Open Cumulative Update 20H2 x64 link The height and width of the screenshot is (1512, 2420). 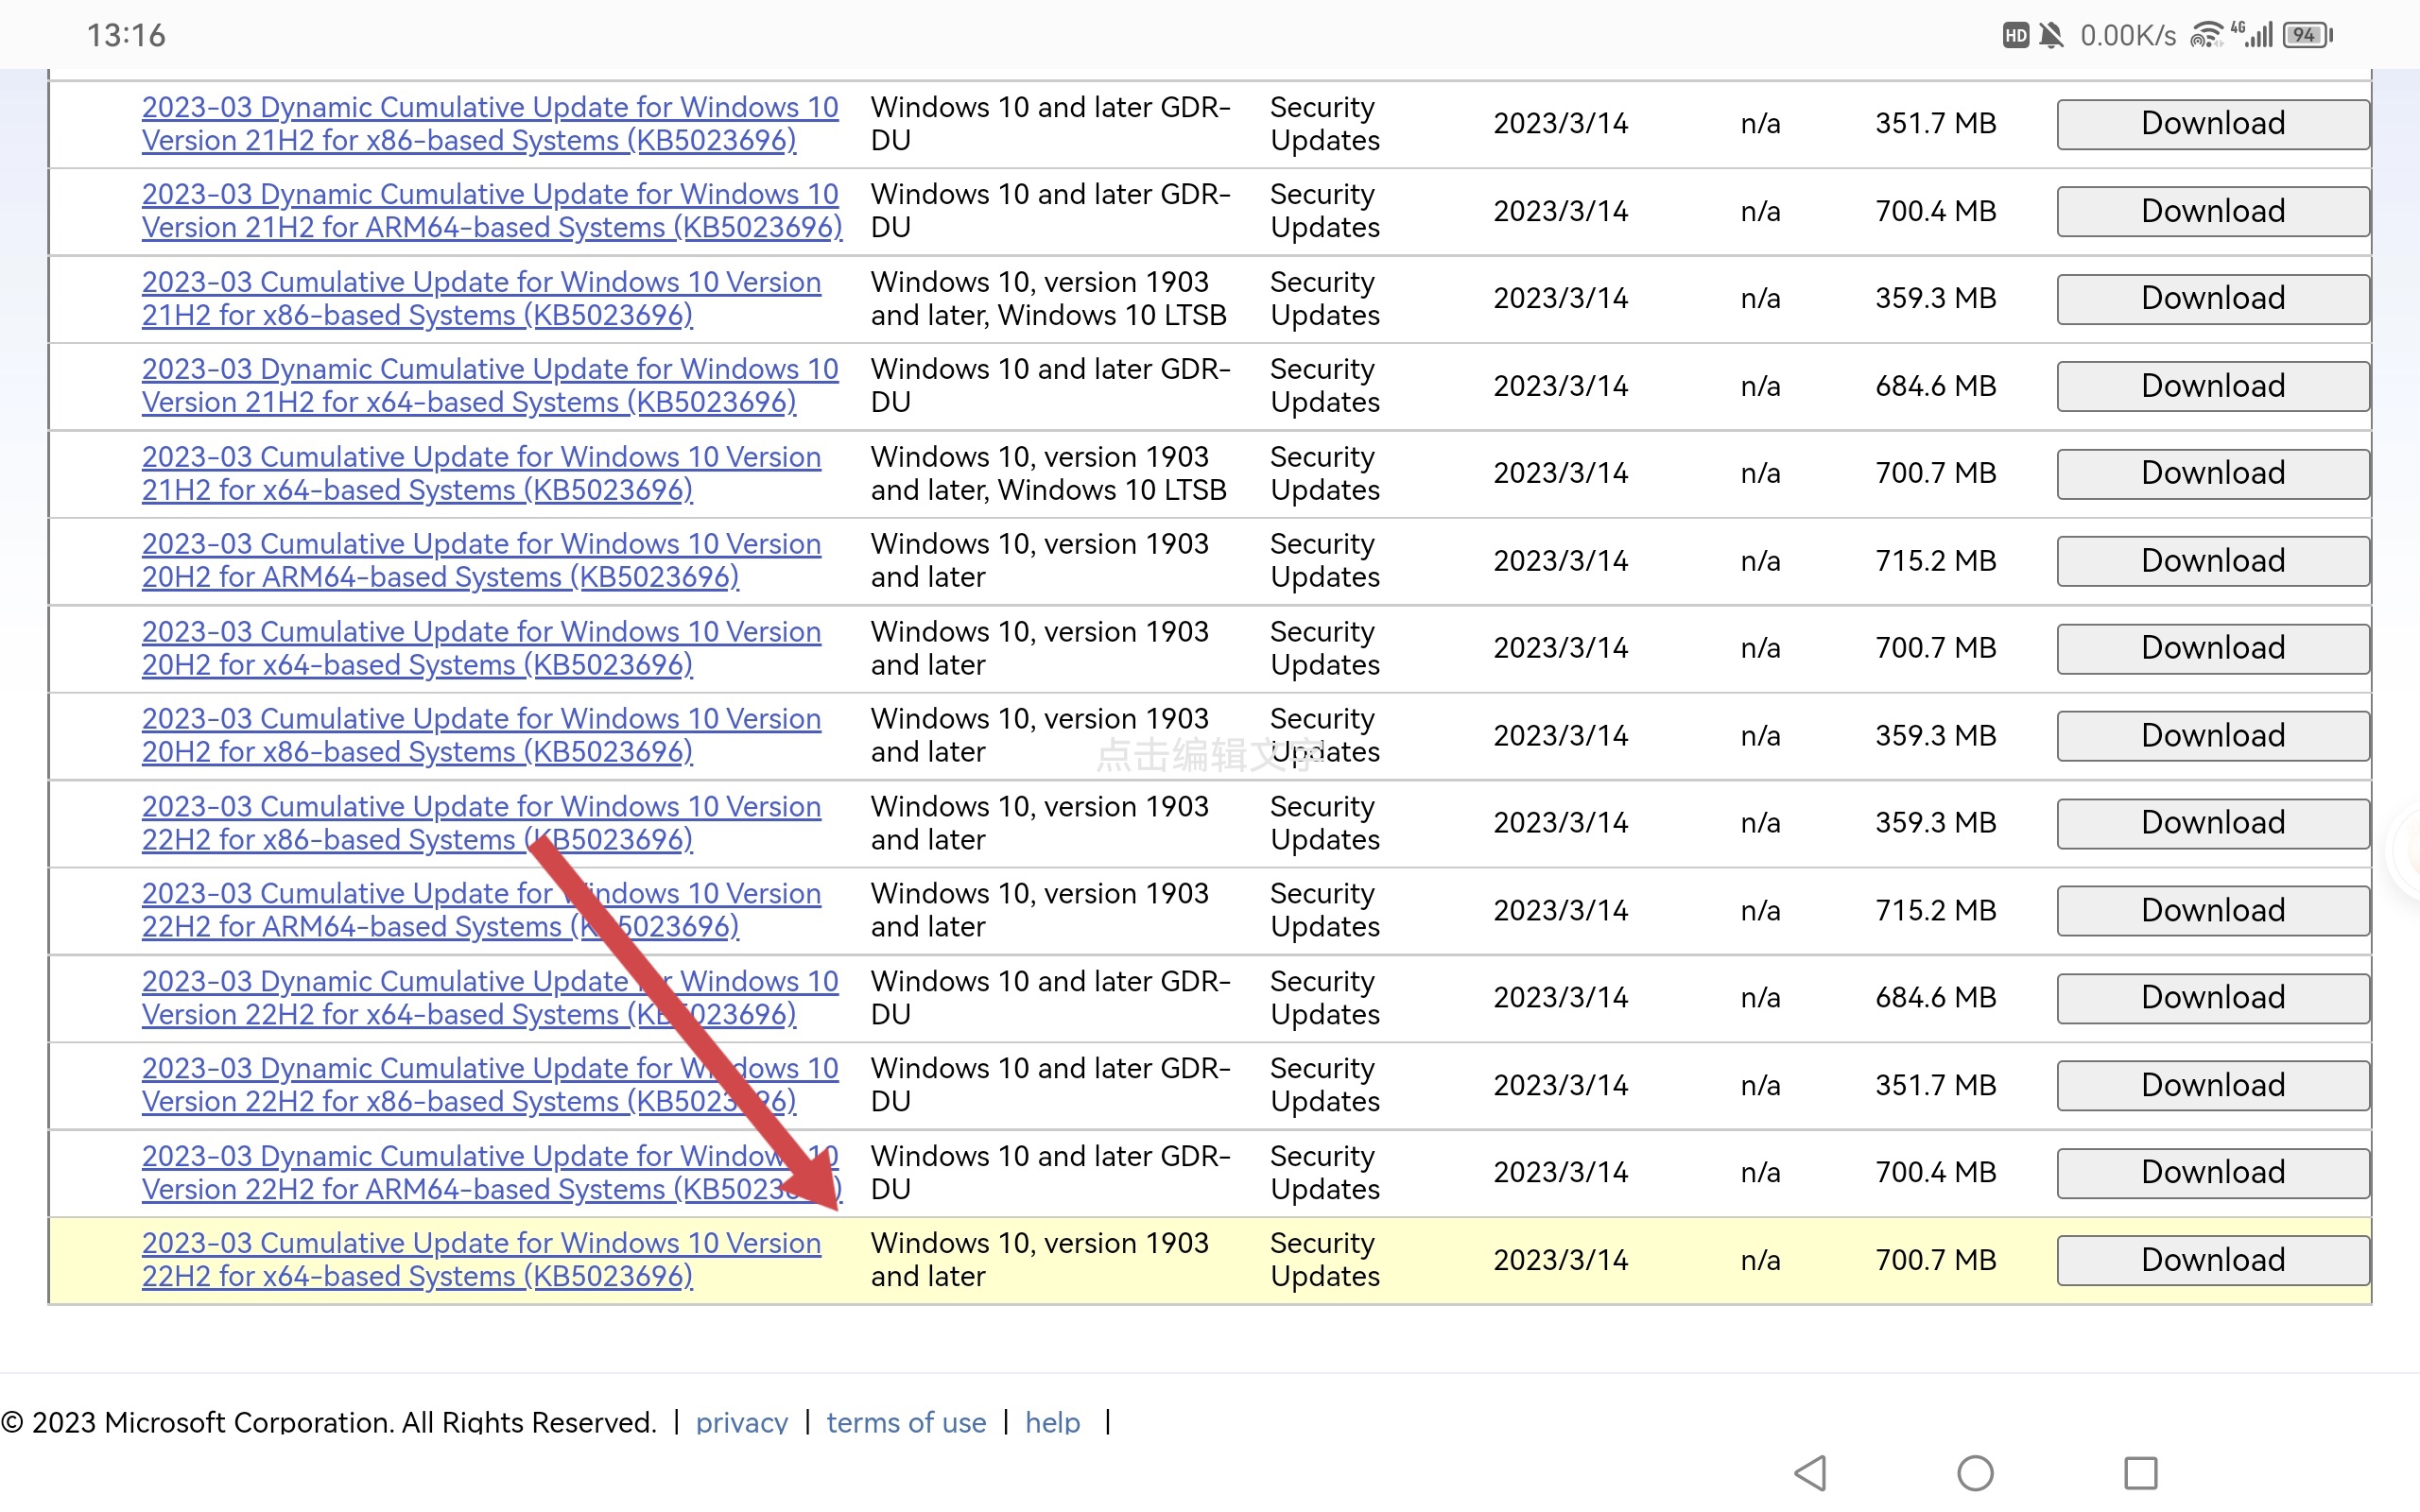[481, 648]
